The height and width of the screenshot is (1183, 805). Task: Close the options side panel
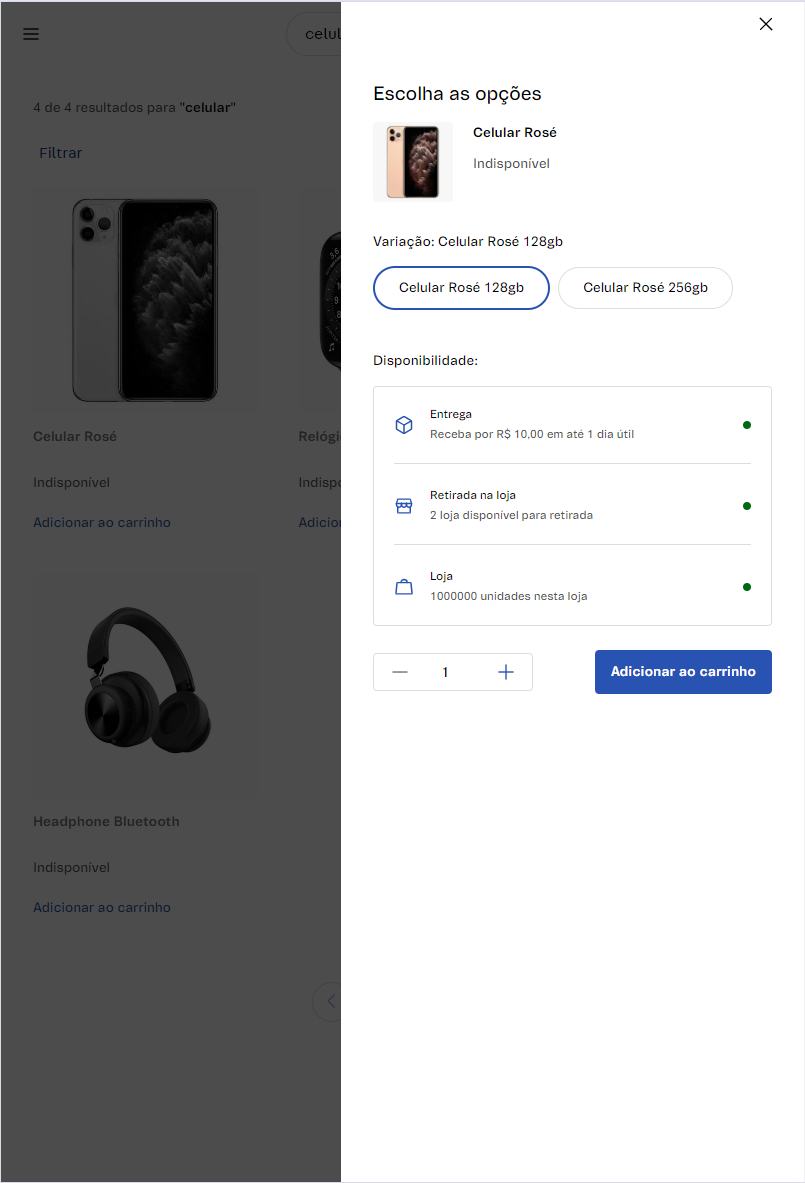(766, 25)
